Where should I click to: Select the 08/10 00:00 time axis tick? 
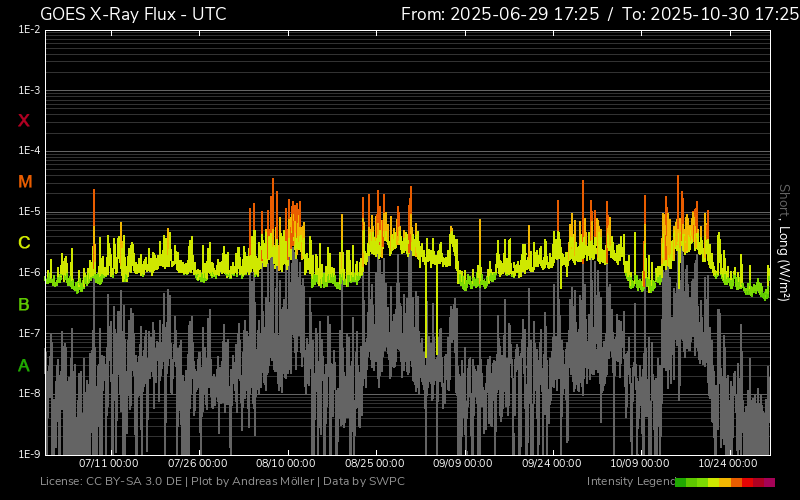tap(286, 464)
